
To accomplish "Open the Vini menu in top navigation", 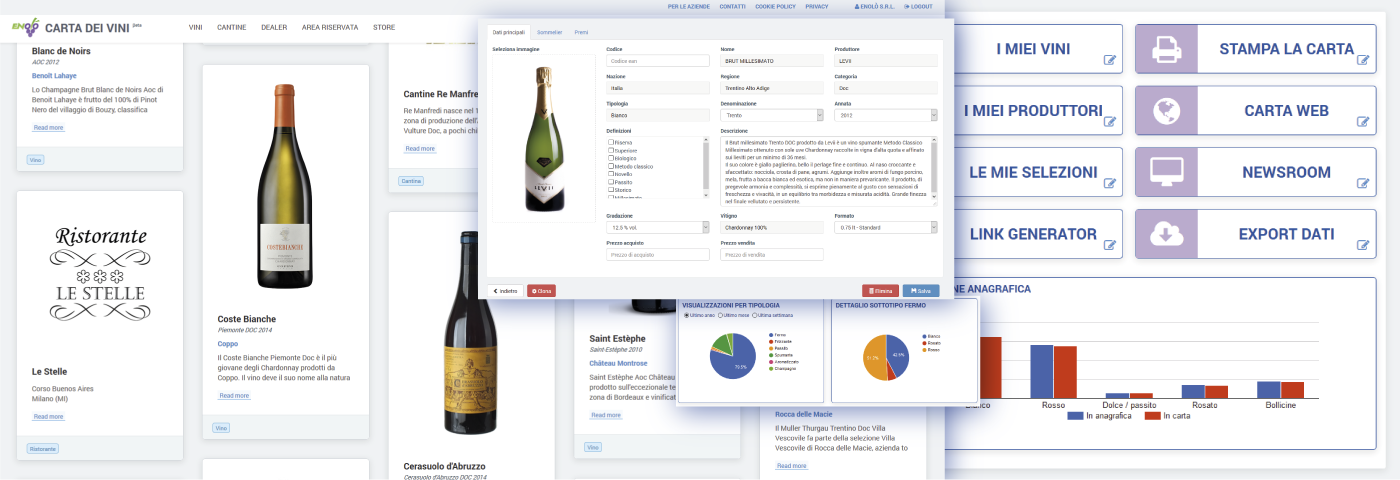I will coord(196,27).
